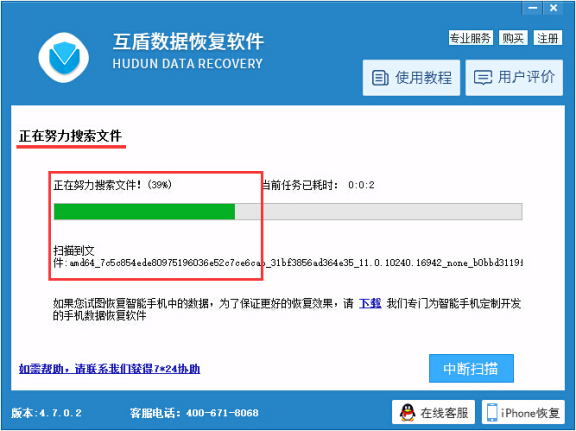This screenshot has height=431, width=576.
Task: Click the phone icon beside iPhone恢复
Action: pyautogui.click(x=492, y=413)
